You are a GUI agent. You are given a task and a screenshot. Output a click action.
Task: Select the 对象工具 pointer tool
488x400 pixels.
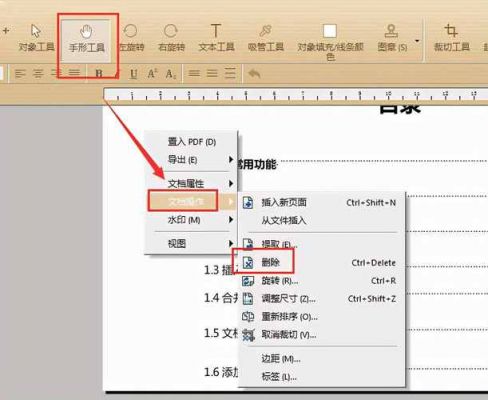[x=36, y=38]
